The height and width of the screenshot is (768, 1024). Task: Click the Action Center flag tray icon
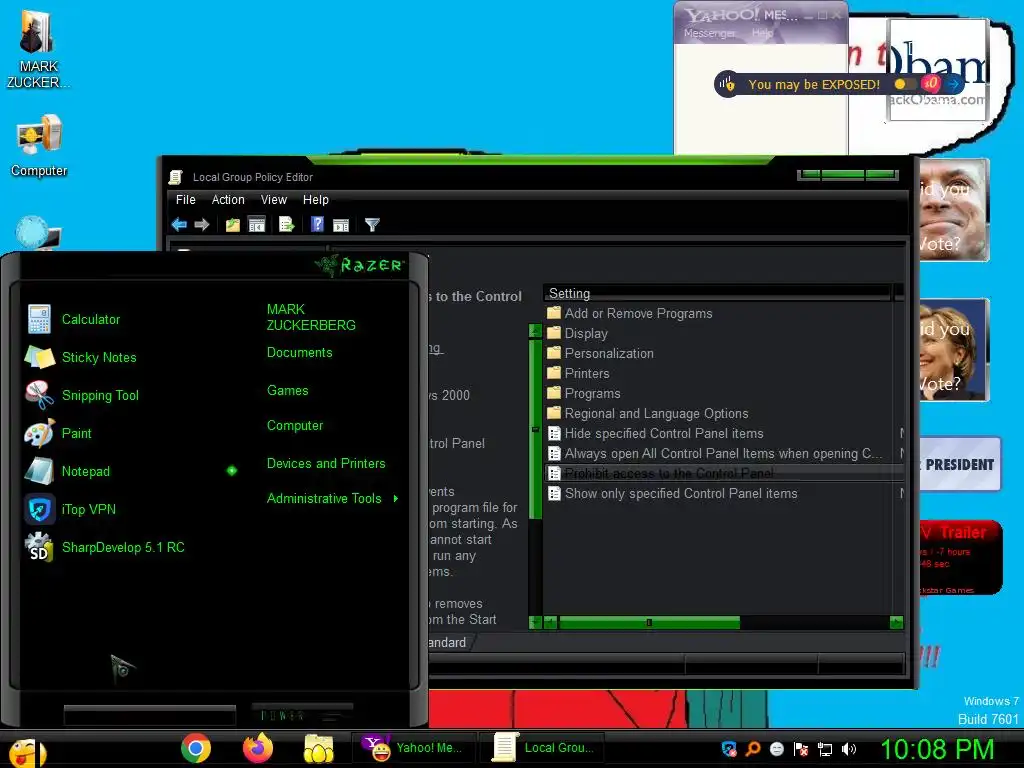coord(801,749)
